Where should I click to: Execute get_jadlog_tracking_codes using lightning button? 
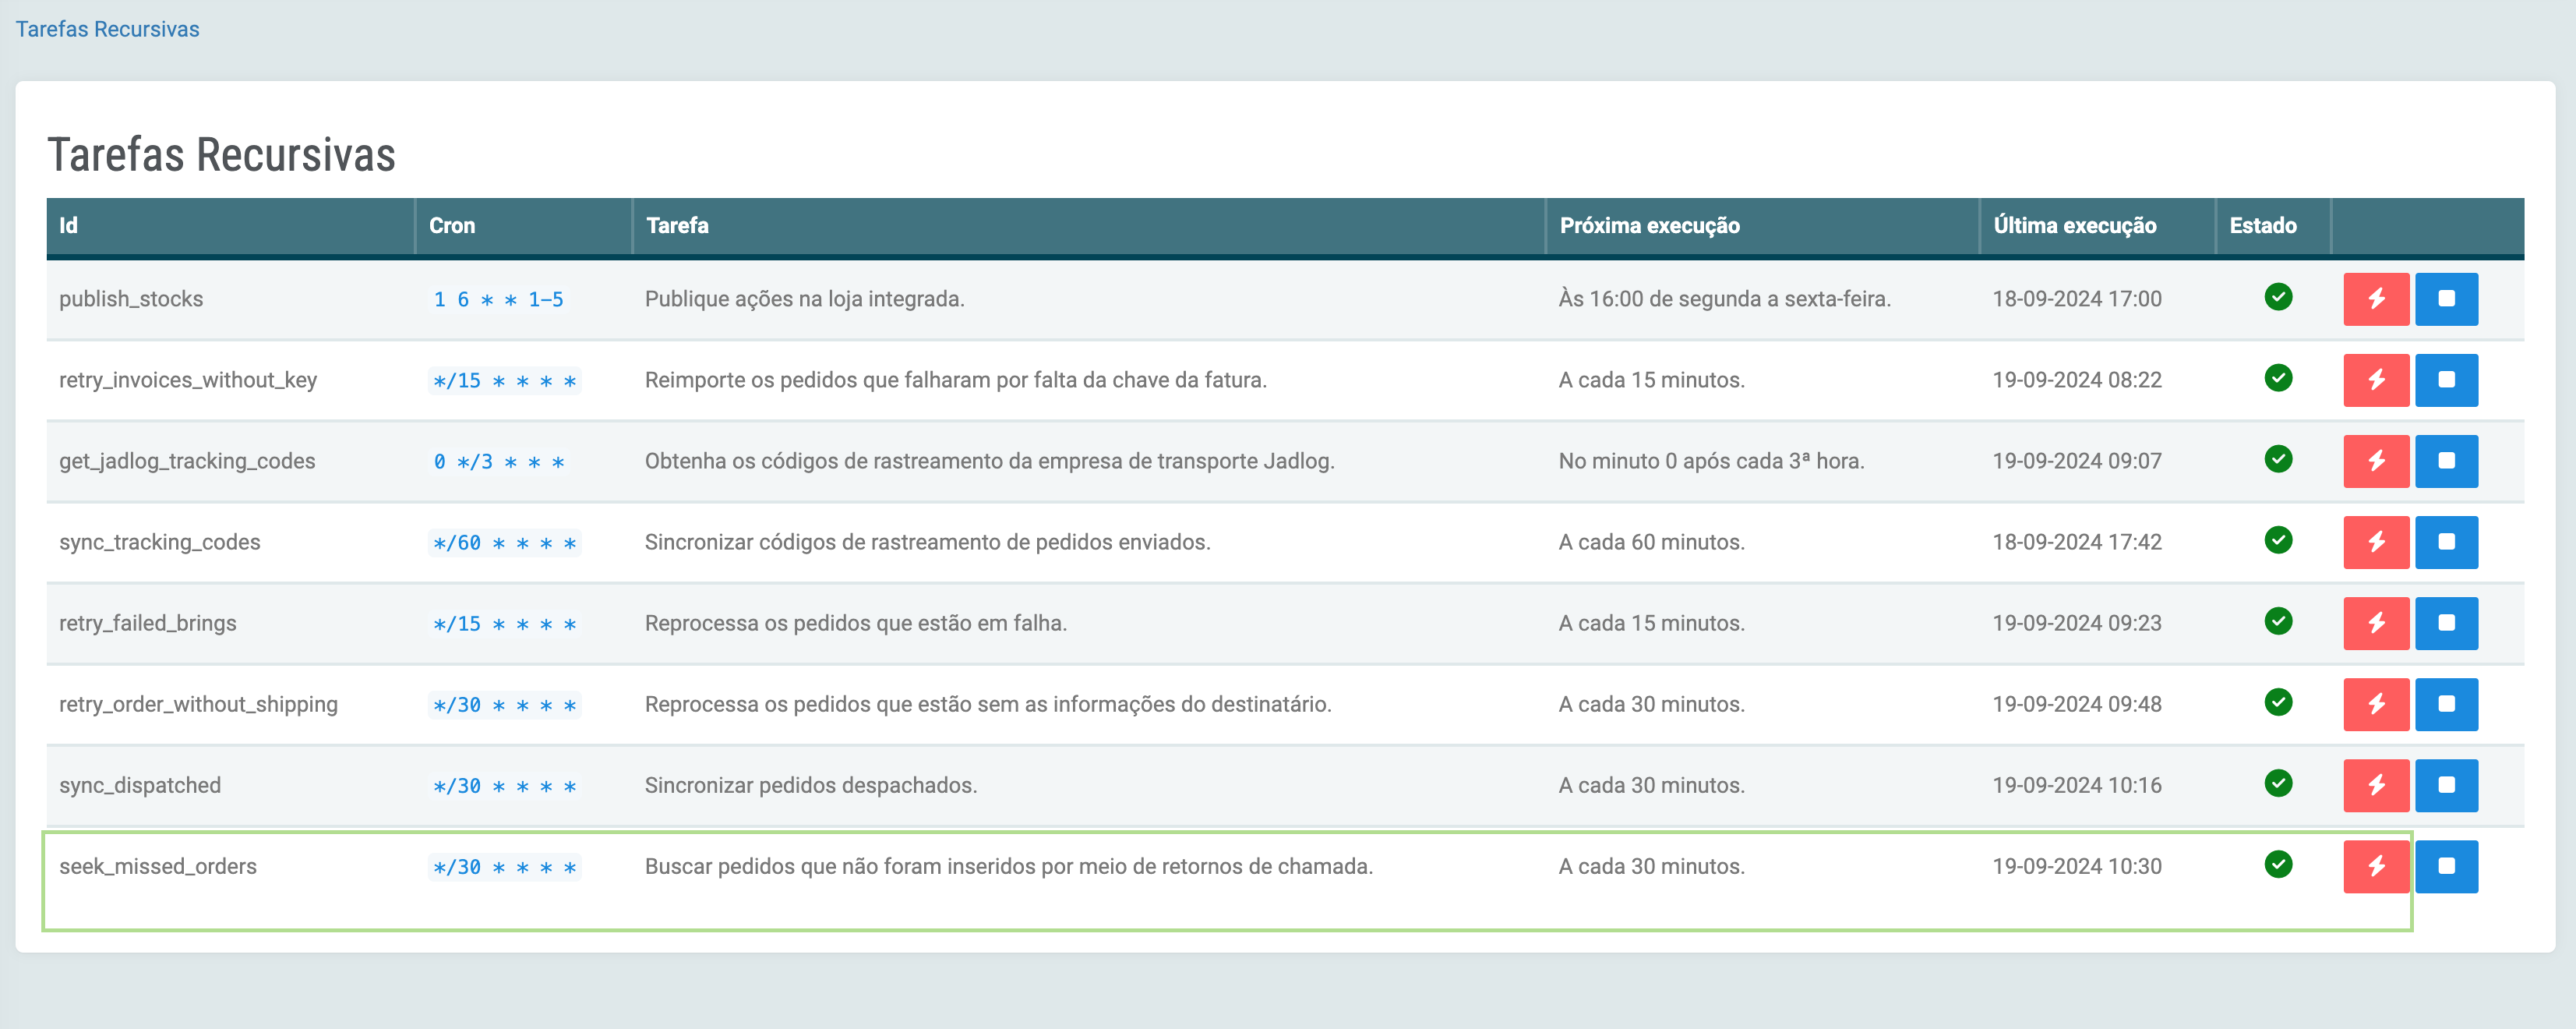tap(2376, 461)
